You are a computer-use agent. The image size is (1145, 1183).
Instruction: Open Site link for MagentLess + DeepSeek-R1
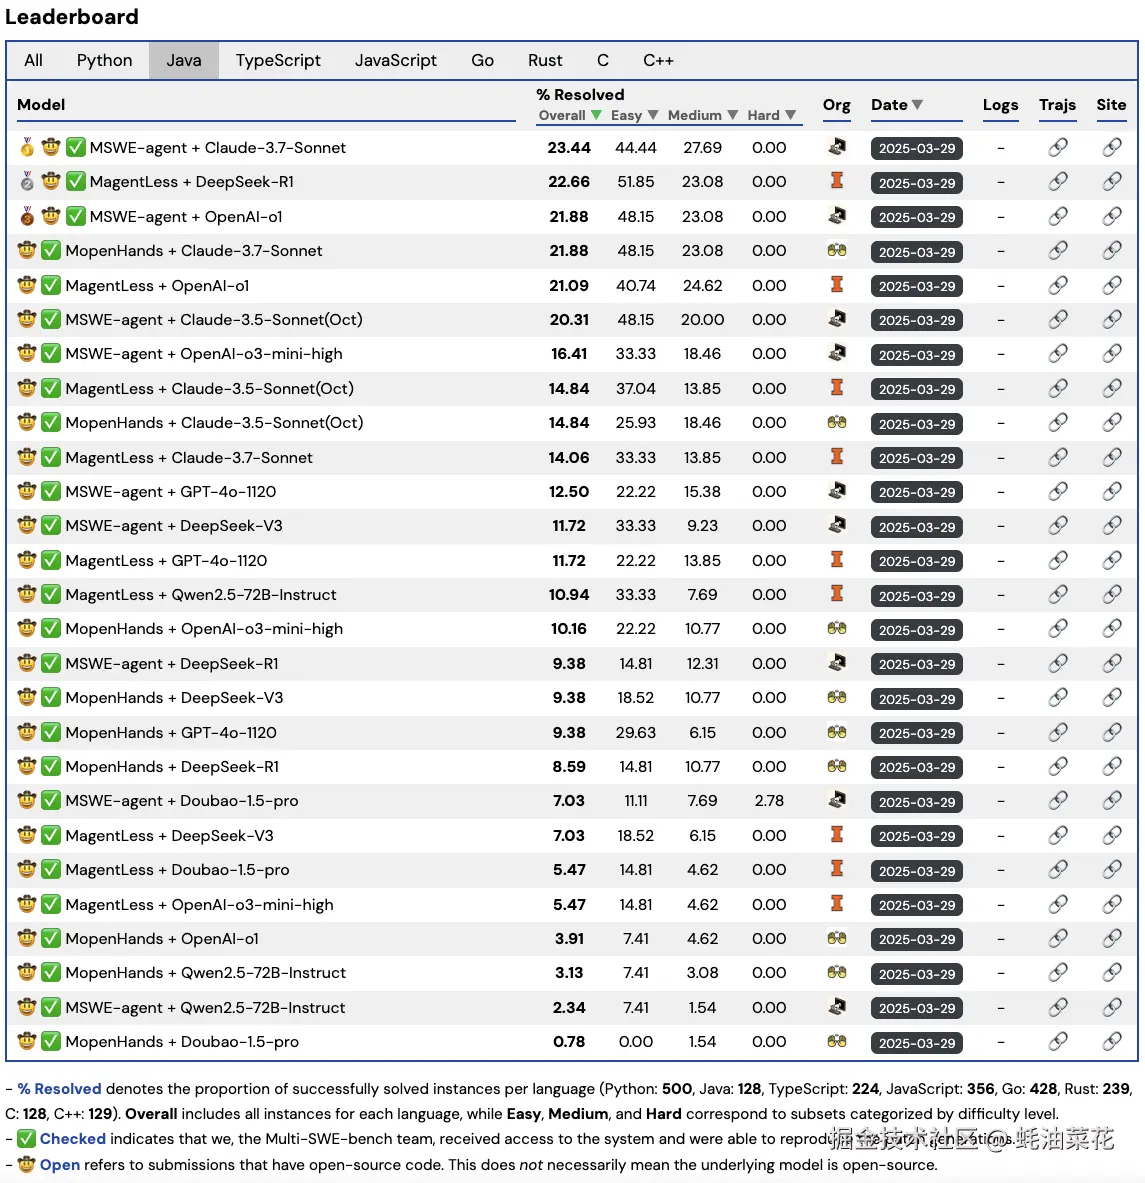pos(1112,182)
